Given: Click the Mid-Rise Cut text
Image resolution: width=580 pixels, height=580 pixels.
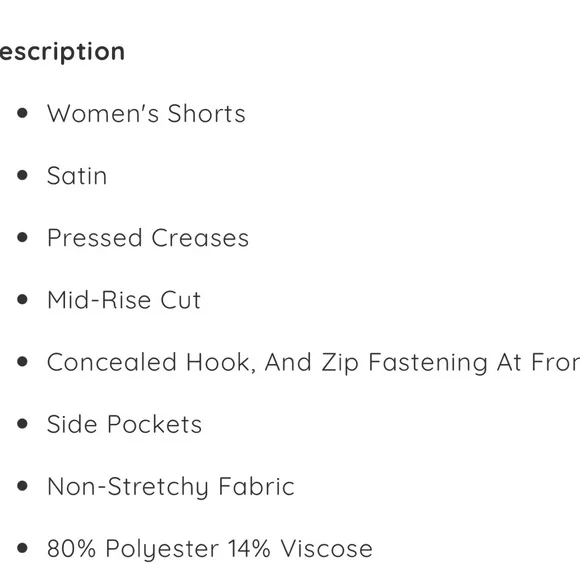Looking at the screenshot, I should (x=124, y=300).
